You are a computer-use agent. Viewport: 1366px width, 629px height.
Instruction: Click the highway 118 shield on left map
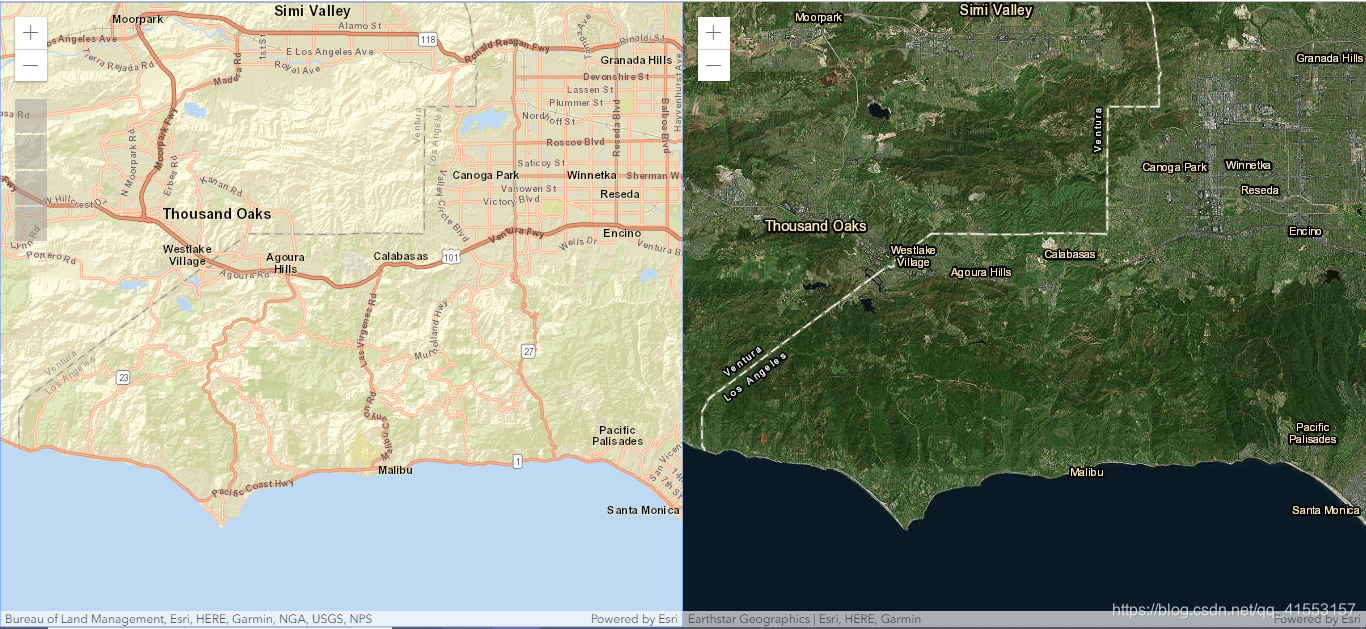pyautogui.click(x=428, y=39)
